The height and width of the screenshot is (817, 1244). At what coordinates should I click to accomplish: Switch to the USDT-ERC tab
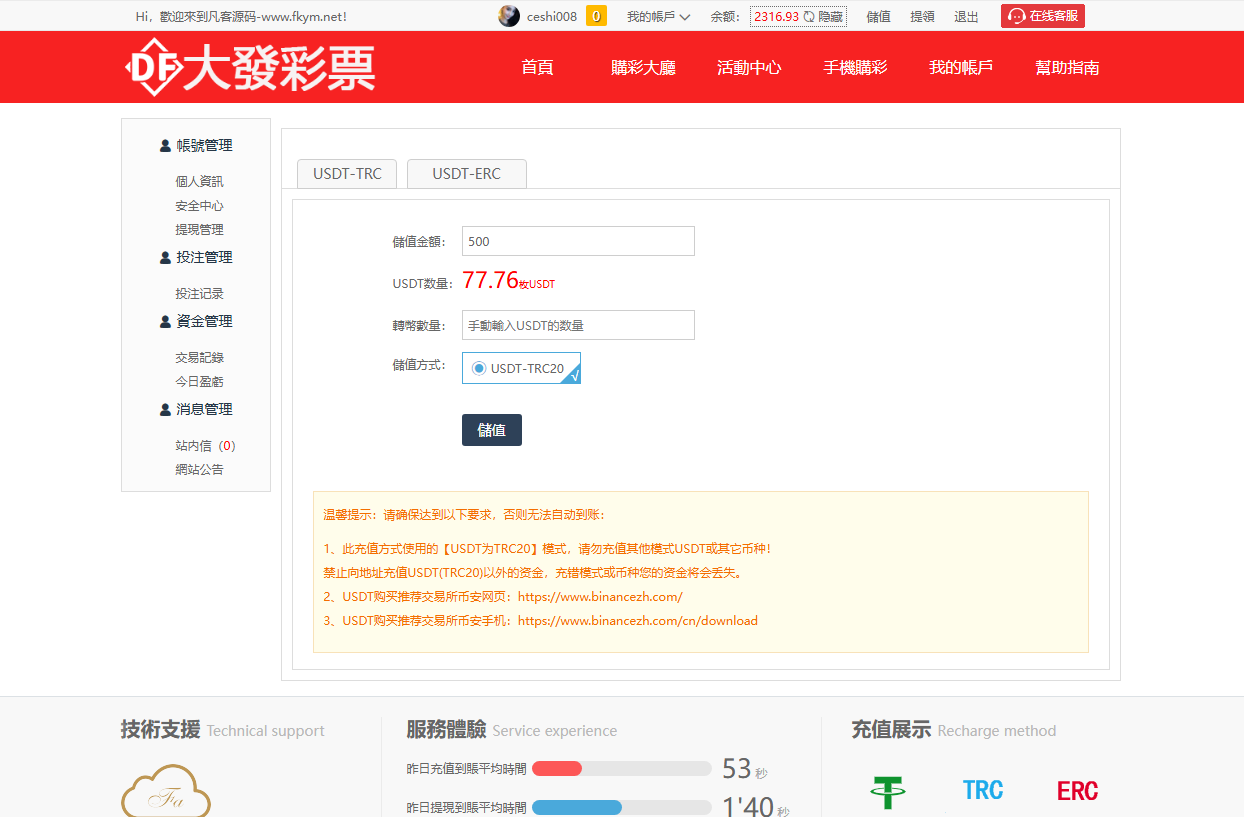(x=466, y=173)
